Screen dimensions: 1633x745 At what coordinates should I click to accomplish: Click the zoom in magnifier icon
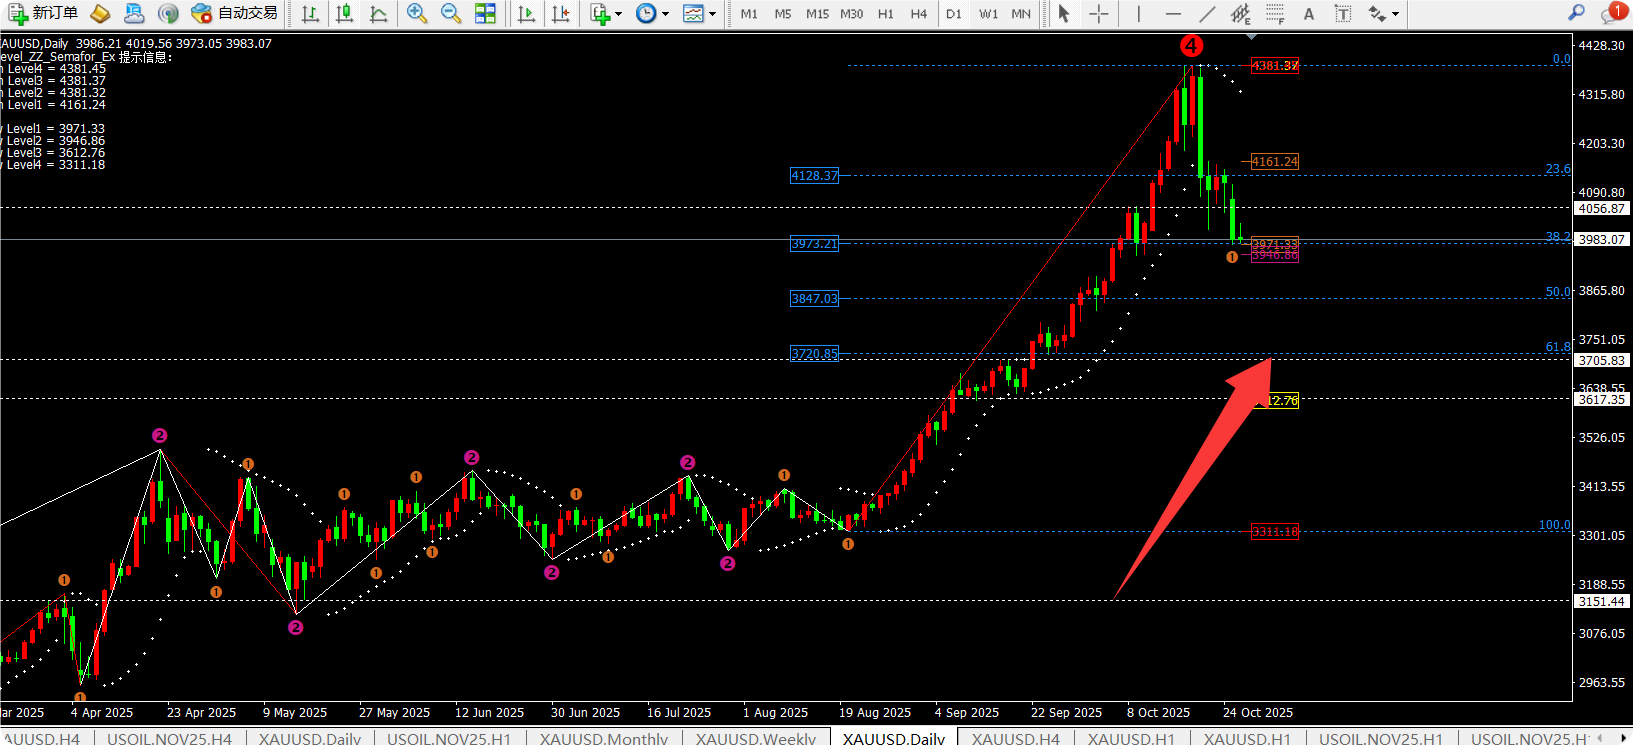(417, 14)
